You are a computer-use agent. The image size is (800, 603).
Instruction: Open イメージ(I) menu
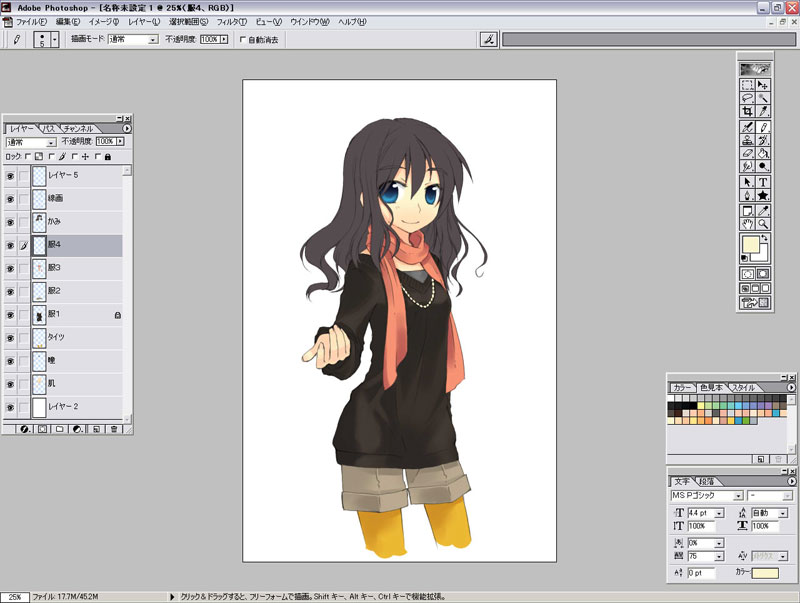click(104, 22)
